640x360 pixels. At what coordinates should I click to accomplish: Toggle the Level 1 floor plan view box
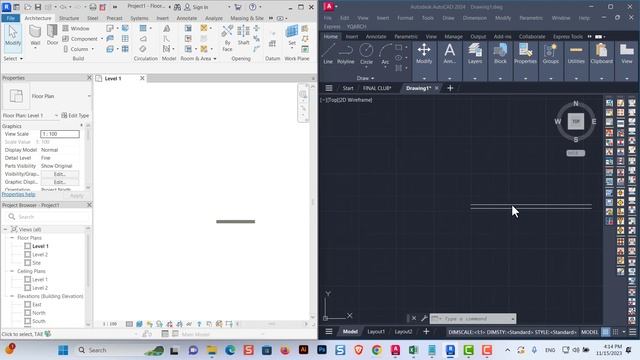(27, 246)
